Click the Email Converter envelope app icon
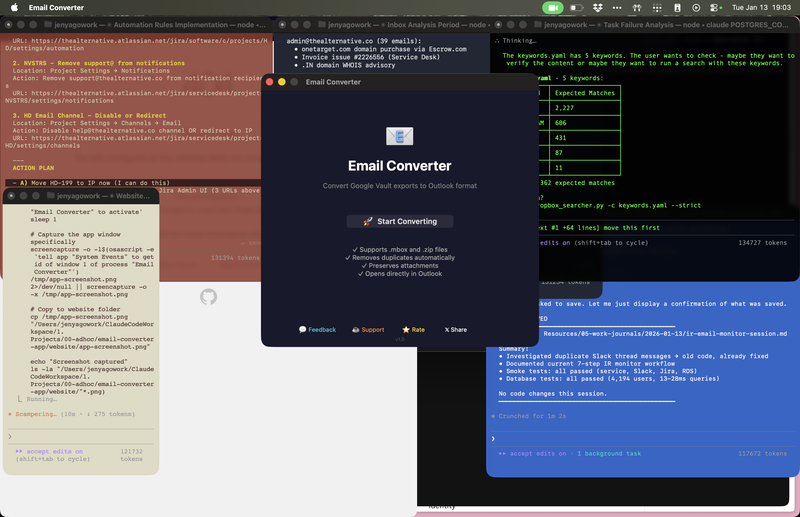800x517 pixels. (399, 136)
